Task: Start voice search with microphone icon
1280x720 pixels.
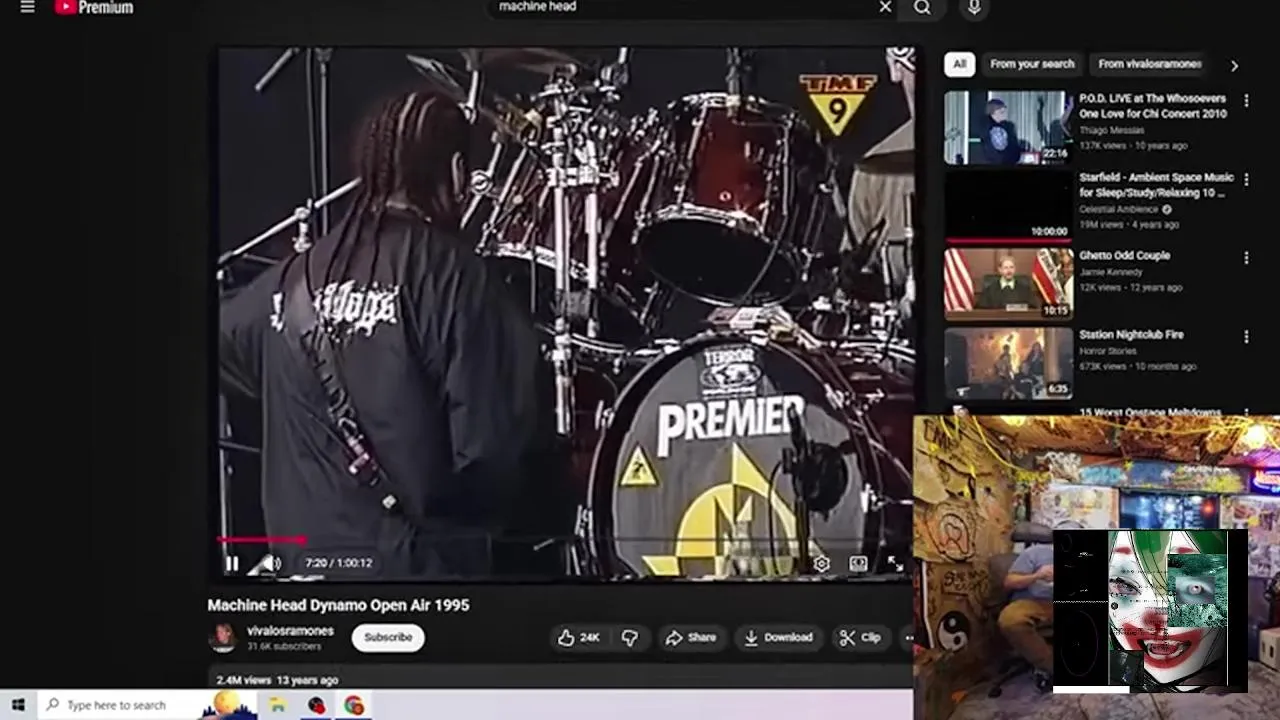Action: (974, 7)
